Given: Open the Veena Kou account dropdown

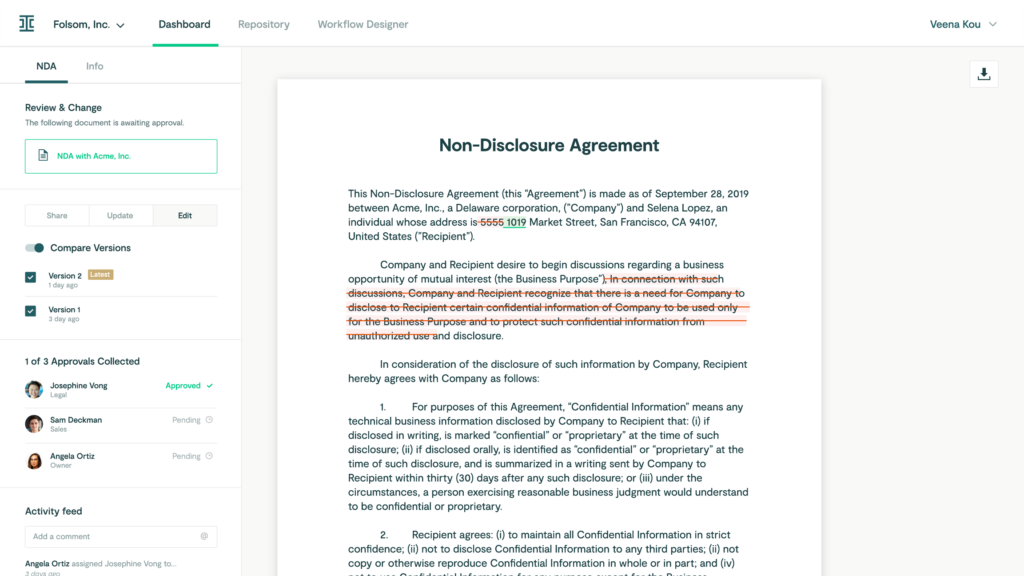Looking at the screenshot, I should pyautogui.click(x=962, y=24).
